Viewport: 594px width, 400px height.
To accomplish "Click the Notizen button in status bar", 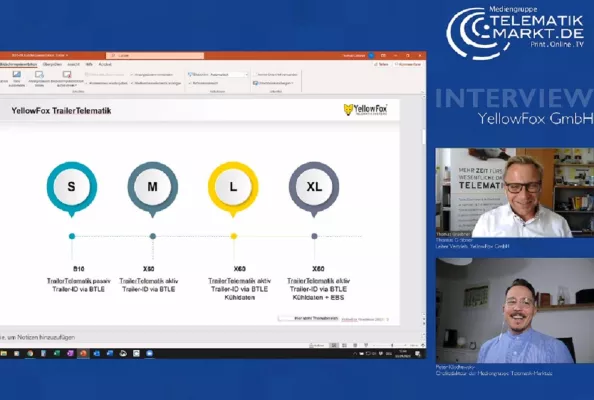I will click(317, 345).
